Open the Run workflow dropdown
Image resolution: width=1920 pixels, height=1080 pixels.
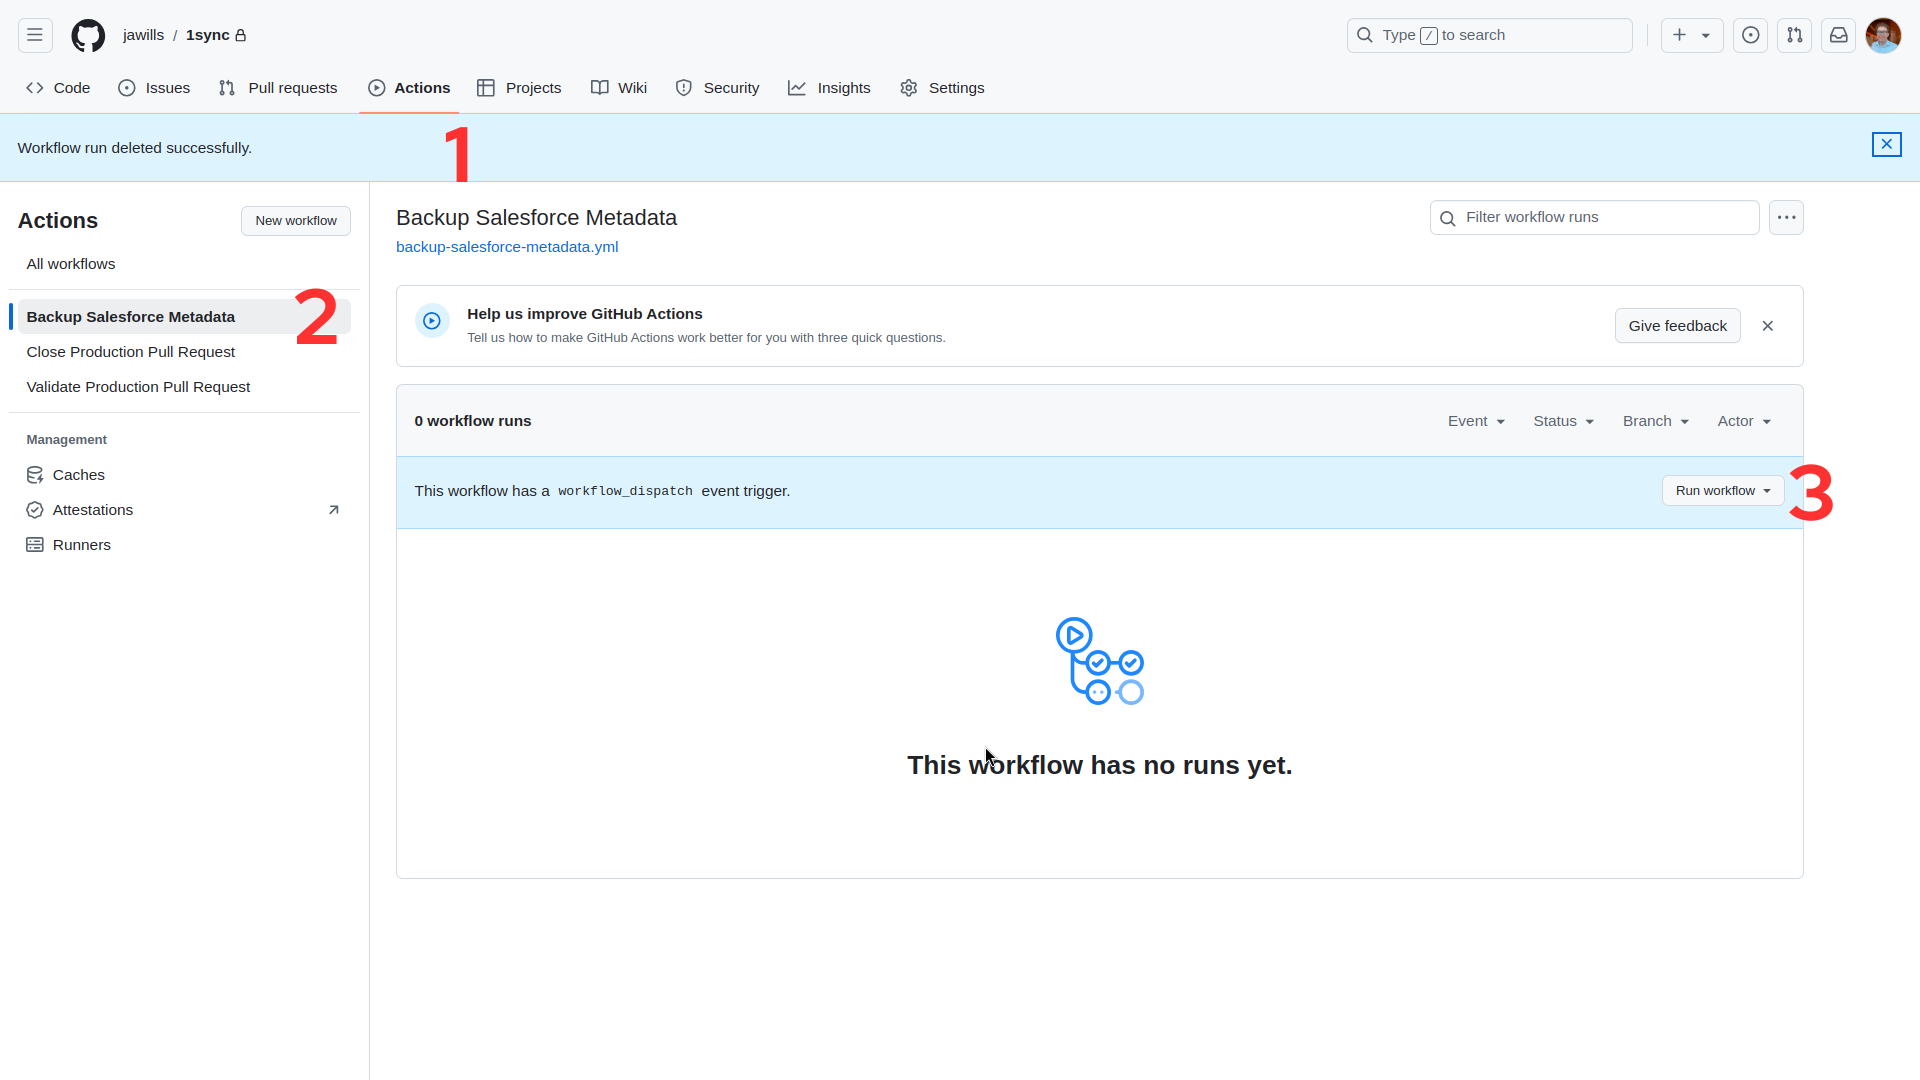pyautogui.click(x=1722, y=490)
